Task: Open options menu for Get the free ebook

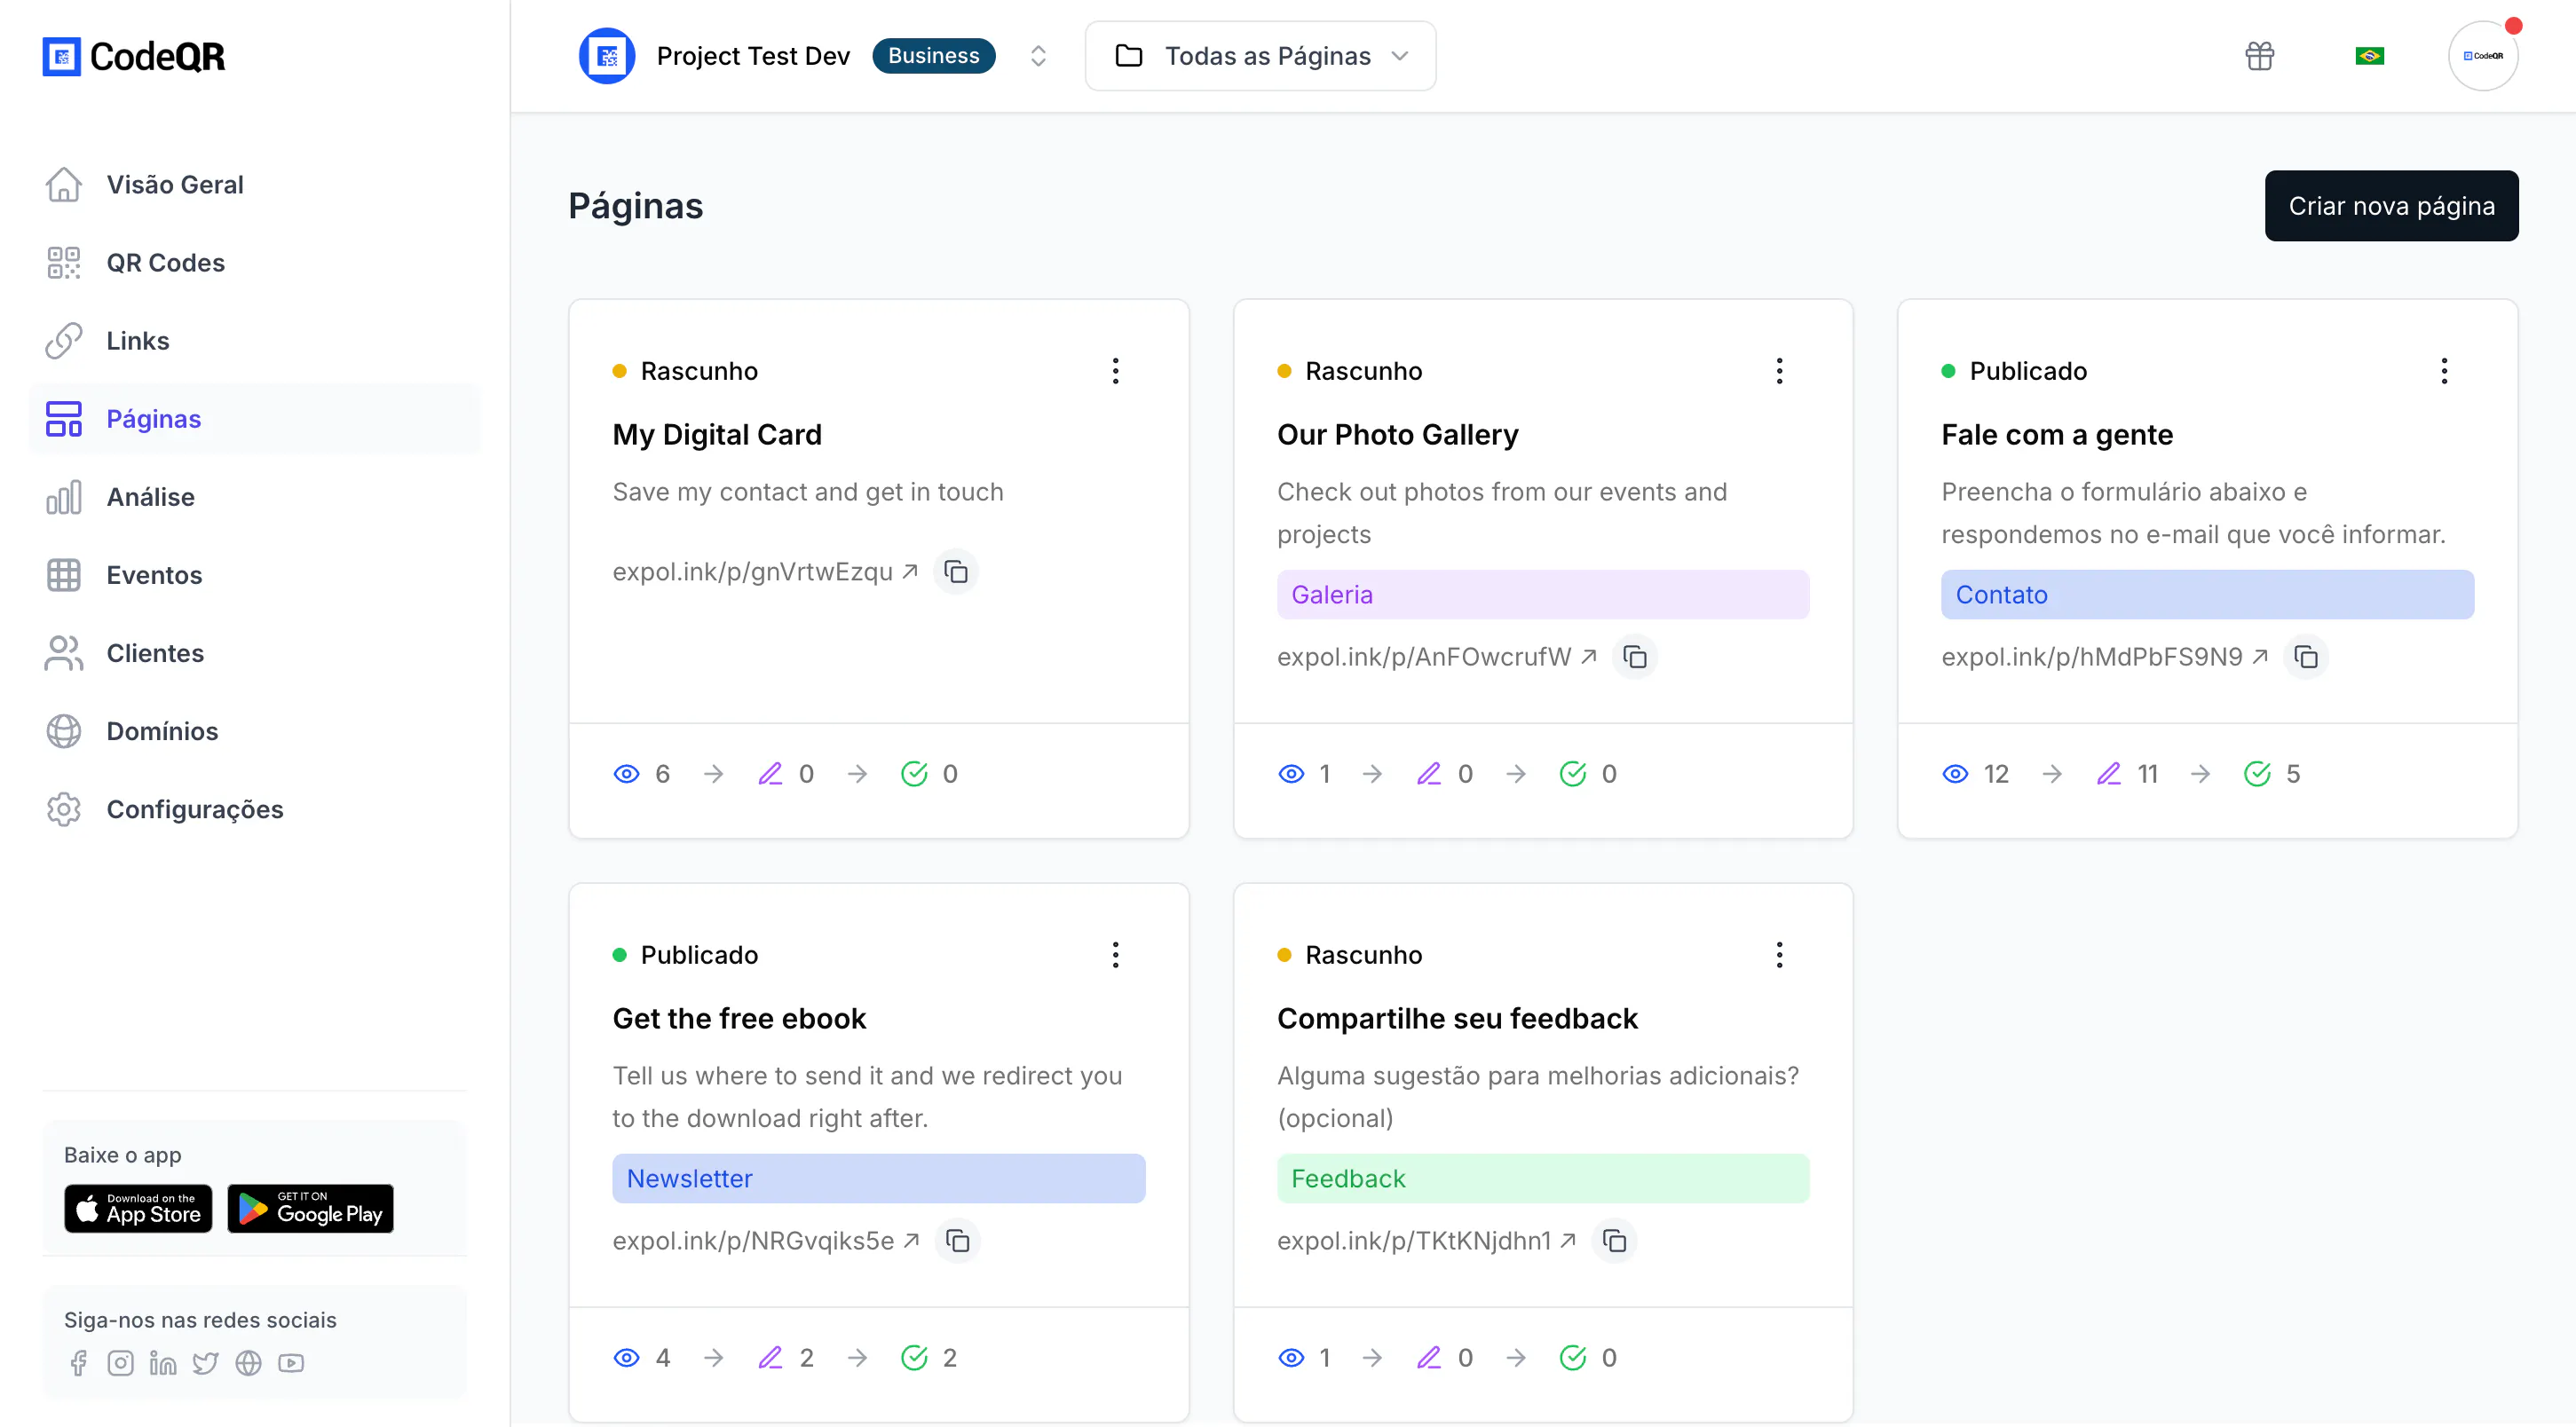Action: (x=1115, y=955)
